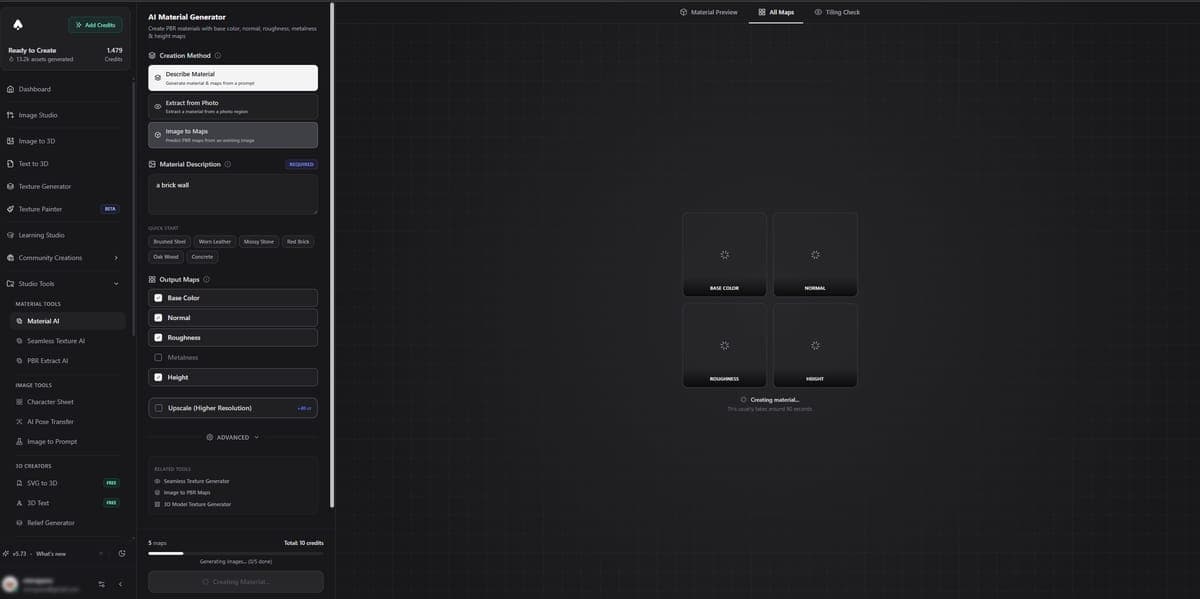Collapse the Studio Tools section chevron

[116, 284]
